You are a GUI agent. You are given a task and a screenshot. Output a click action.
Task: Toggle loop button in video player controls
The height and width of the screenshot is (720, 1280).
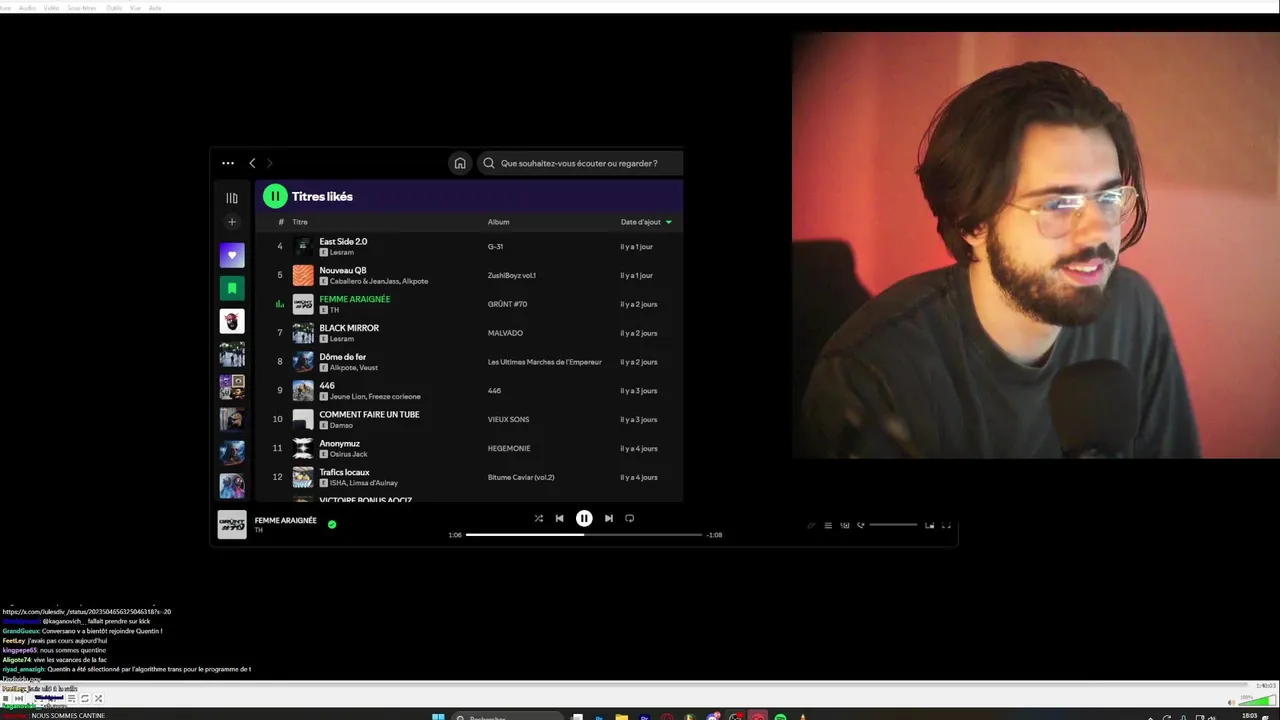coord(85,698)
